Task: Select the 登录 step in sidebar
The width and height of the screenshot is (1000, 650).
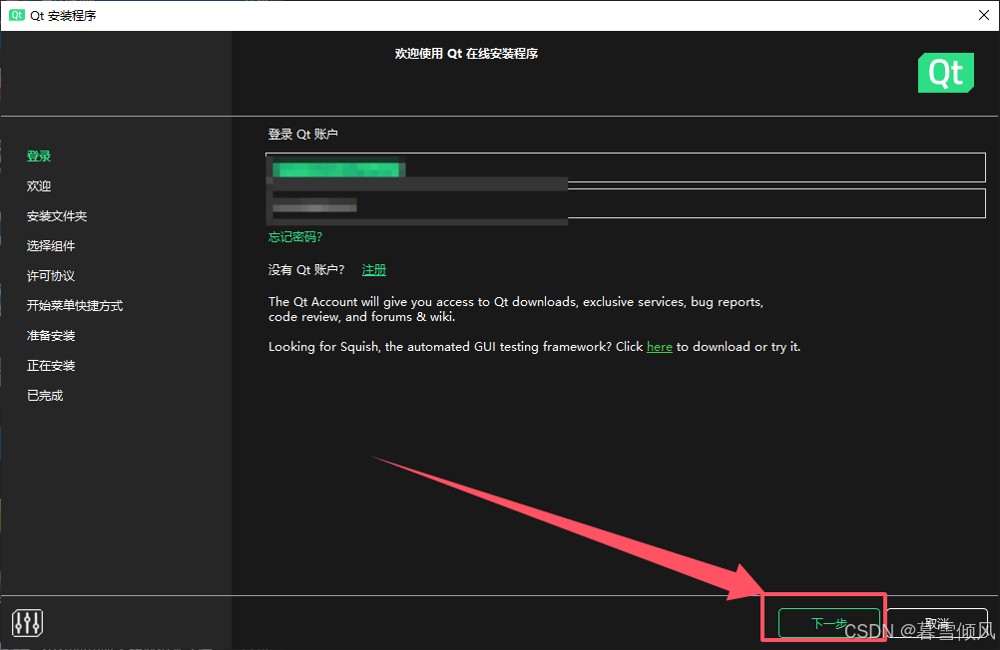Action: (x=39, y=156)
